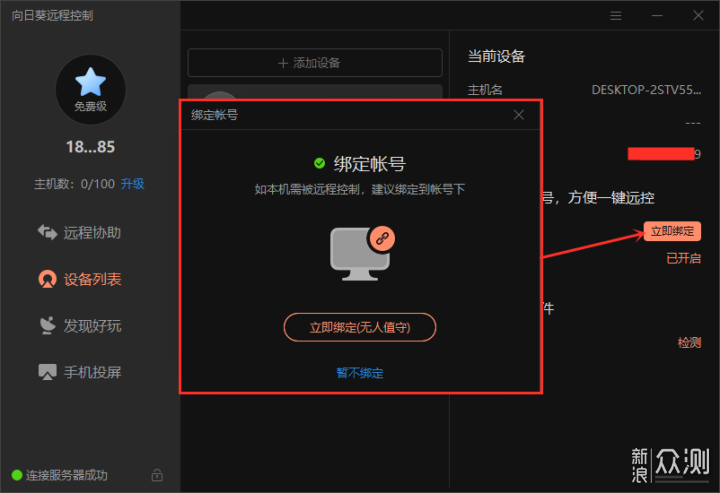Click the orange chain link badge

382,239
